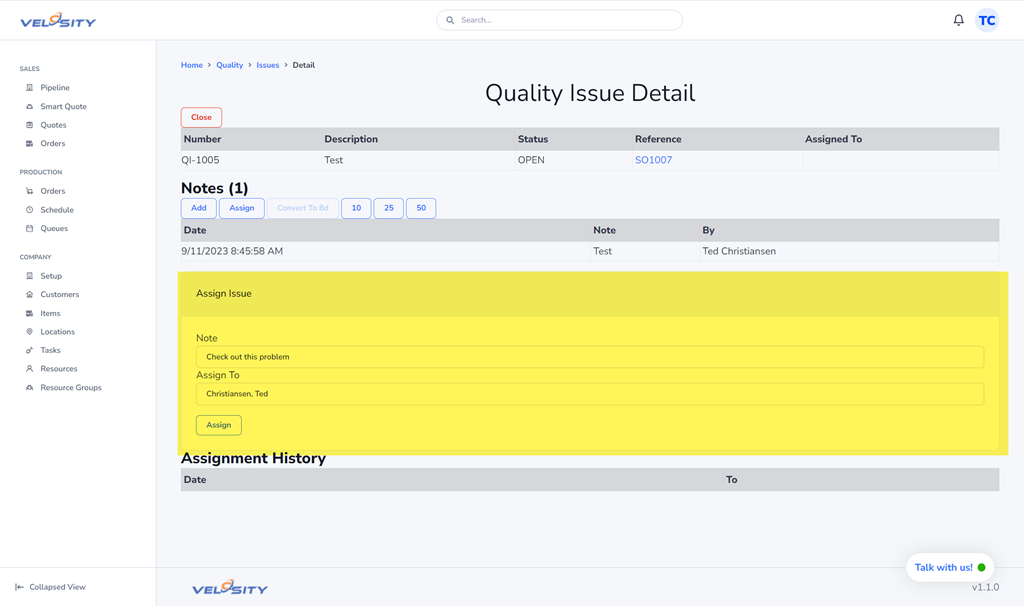Click the red Close button
Viewport: 1024px width, 606px height.
[x=201, y=118]
